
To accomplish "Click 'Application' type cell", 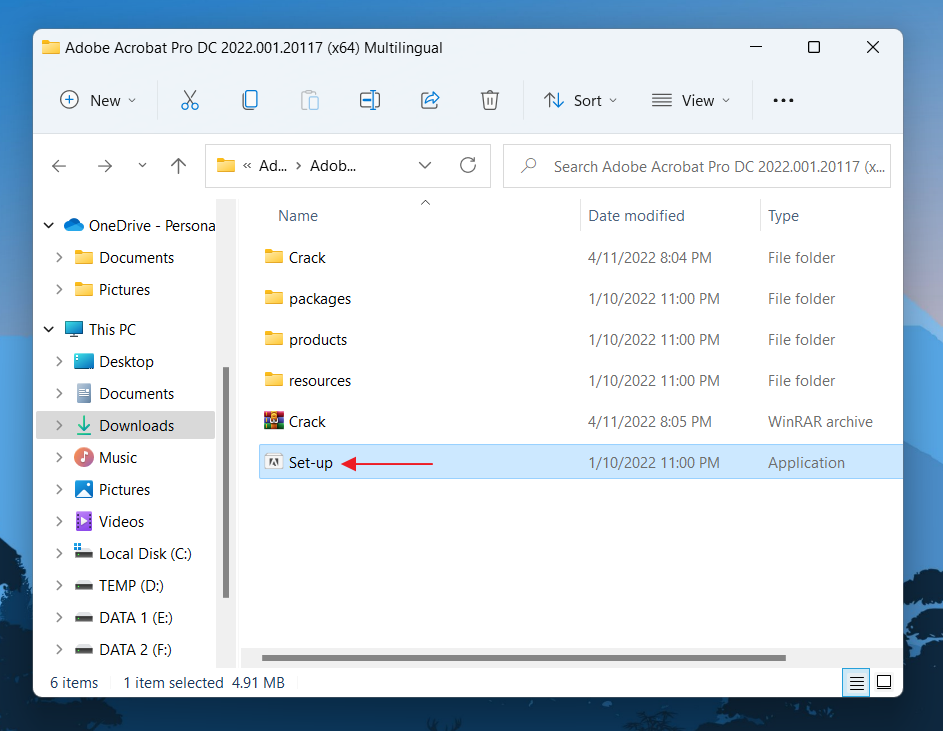I will pyautogui.click(x=806, y=463).
